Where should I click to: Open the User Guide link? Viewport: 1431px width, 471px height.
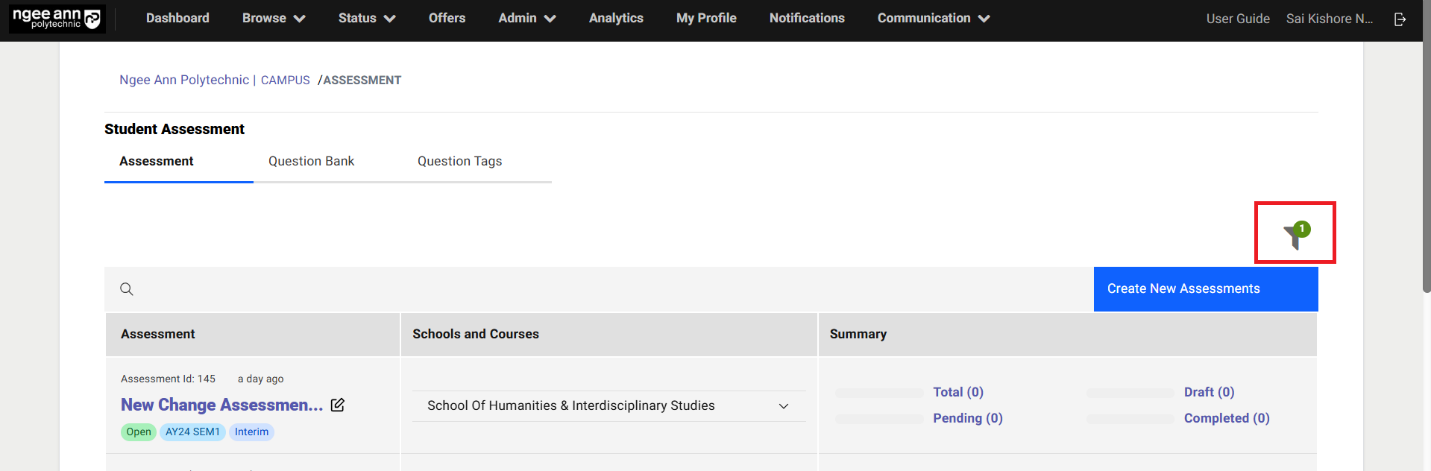[1237, 19]
